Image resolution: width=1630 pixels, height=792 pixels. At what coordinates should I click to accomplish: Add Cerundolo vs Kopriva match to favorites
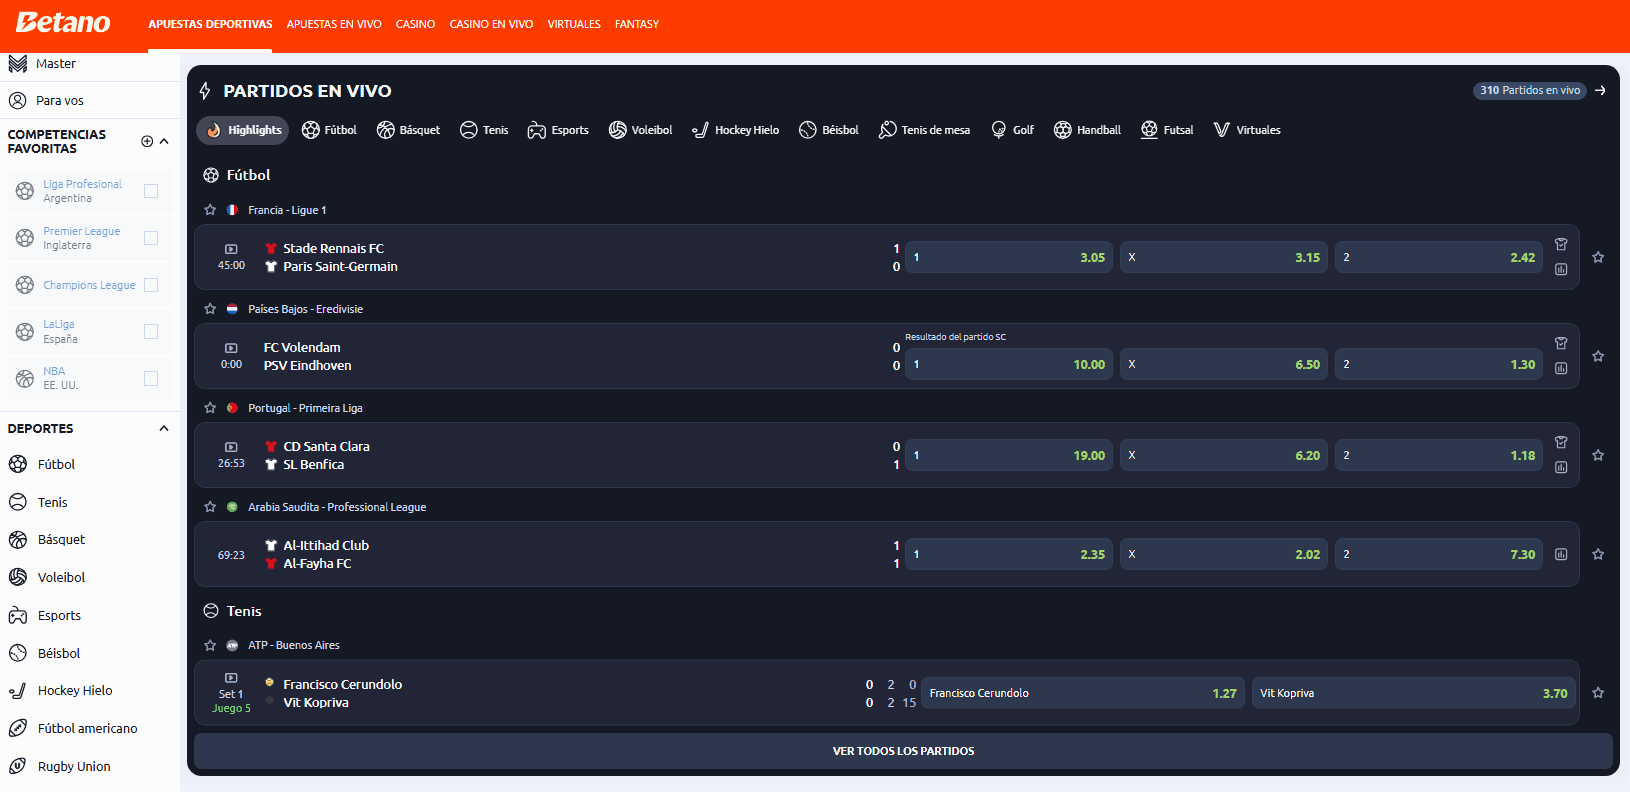point(1598,693)
